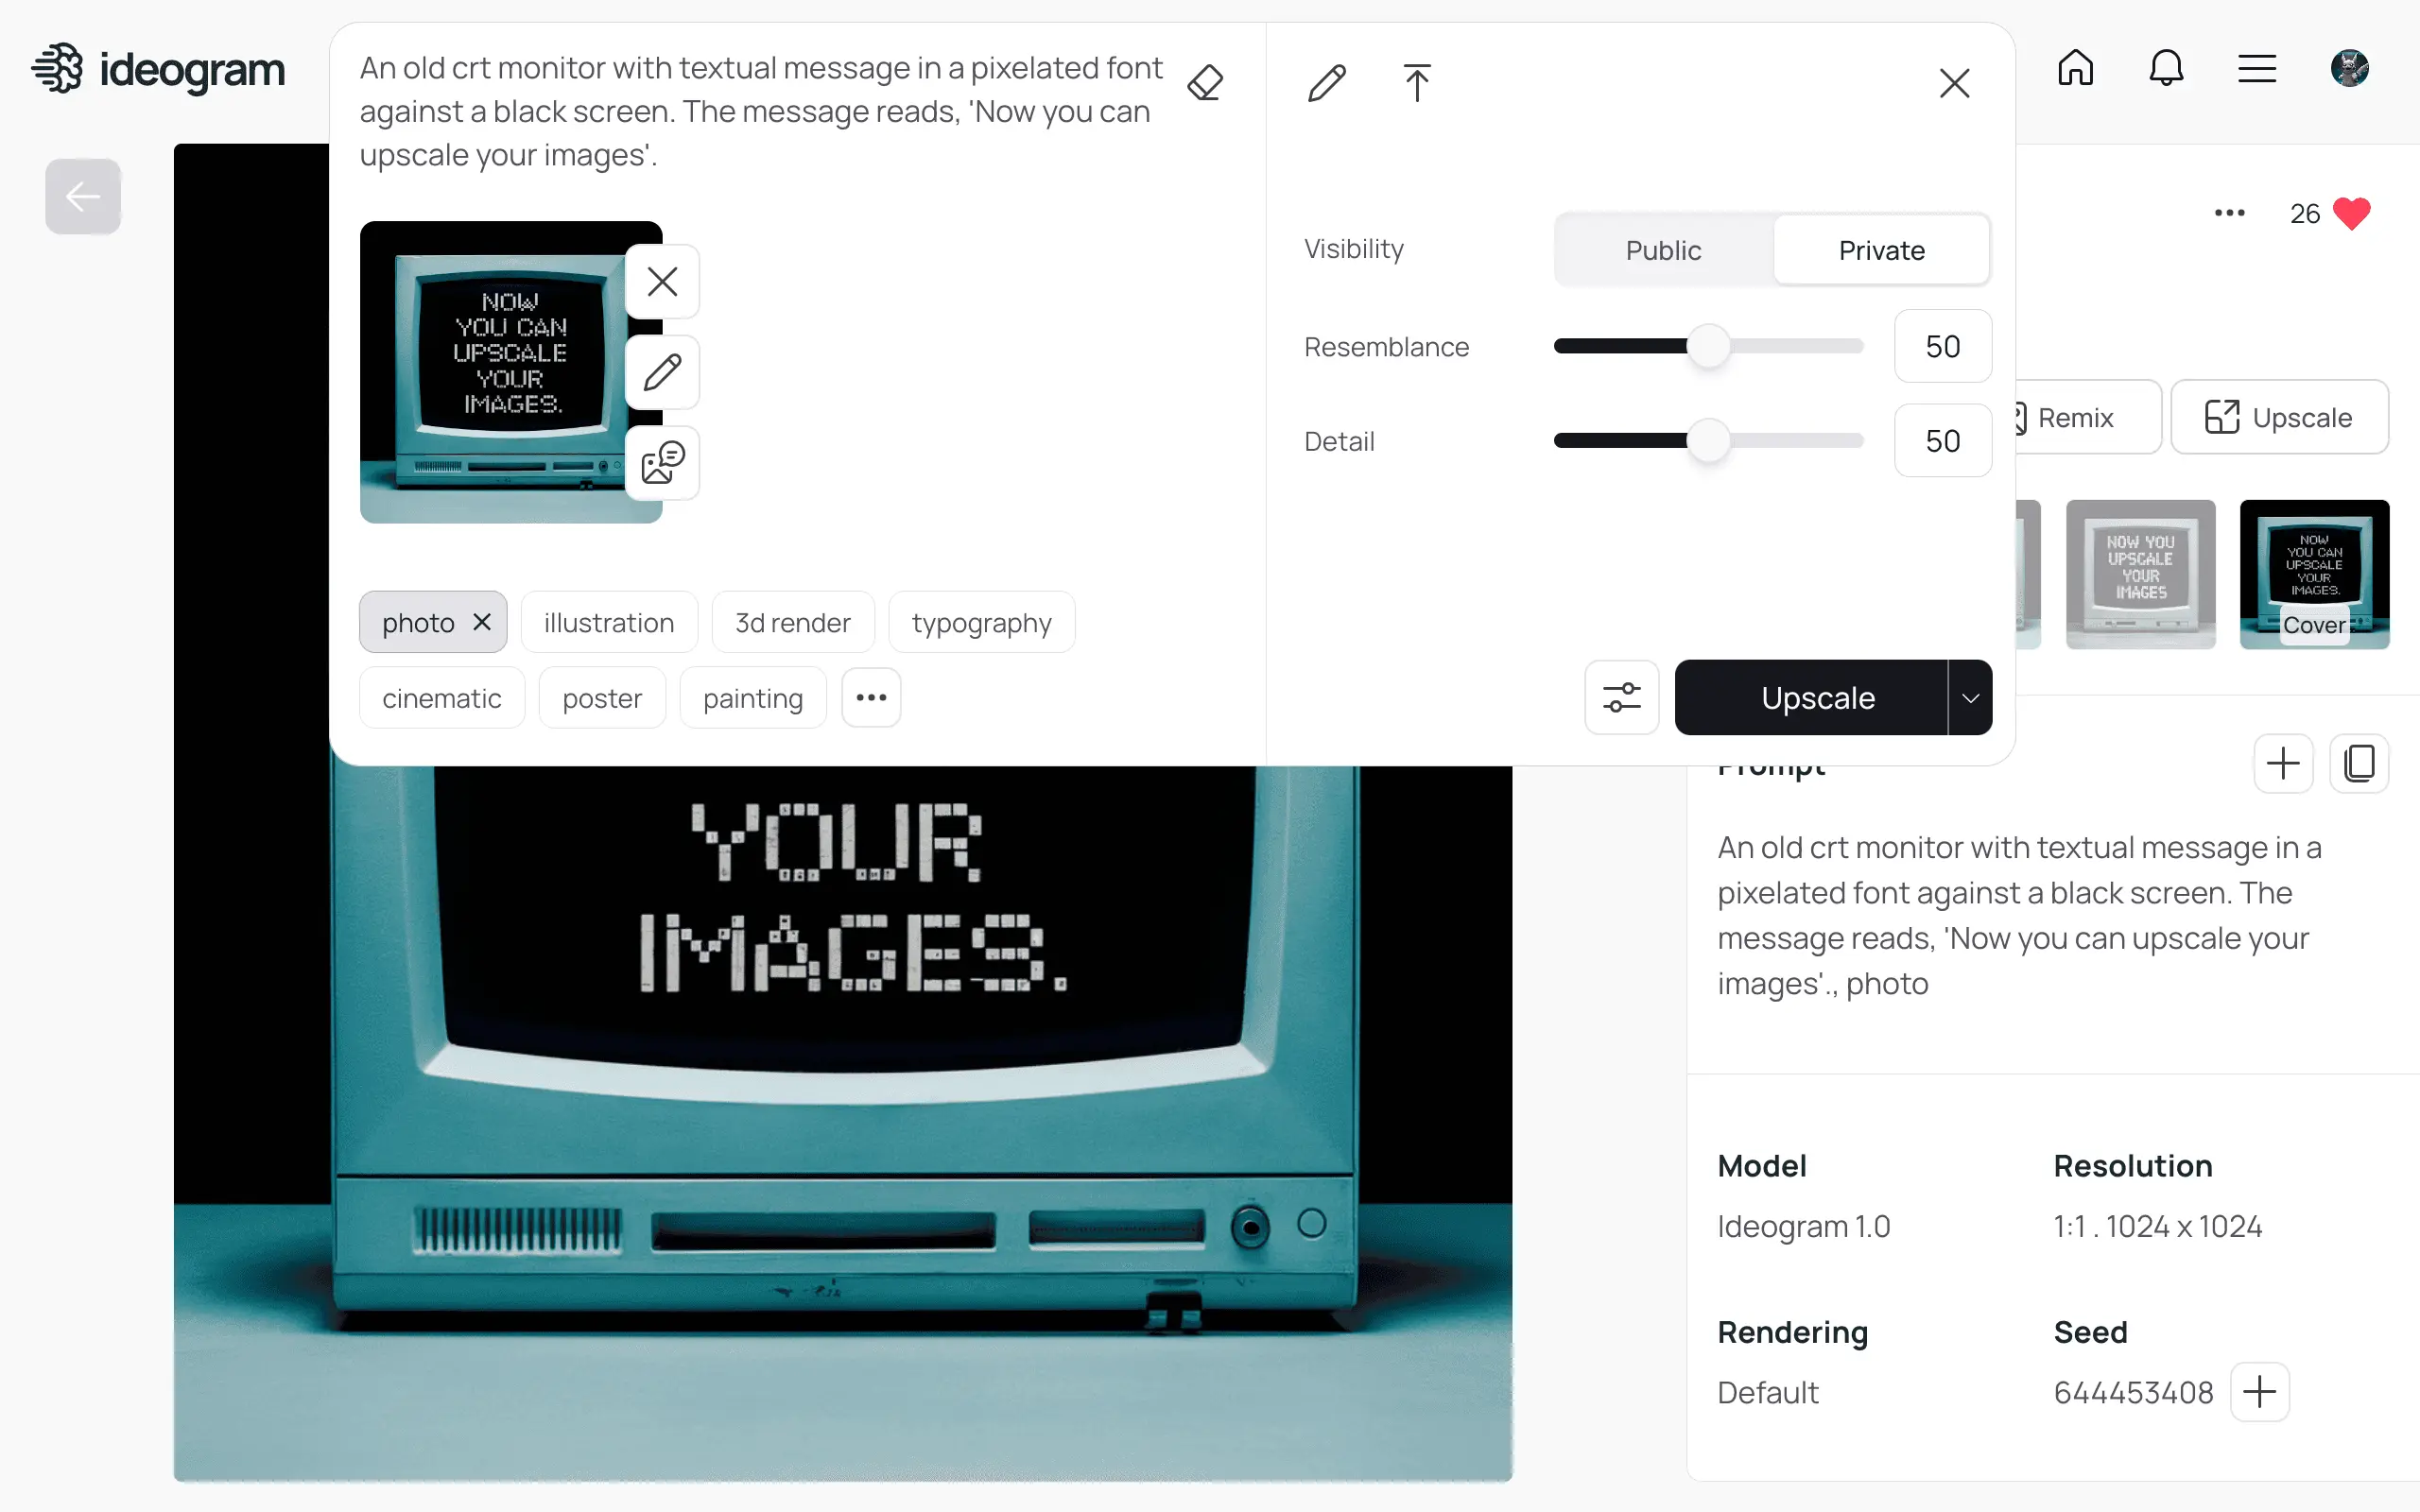
Task: Show more style tags with three dots
Action: click(x=871, y=698)
